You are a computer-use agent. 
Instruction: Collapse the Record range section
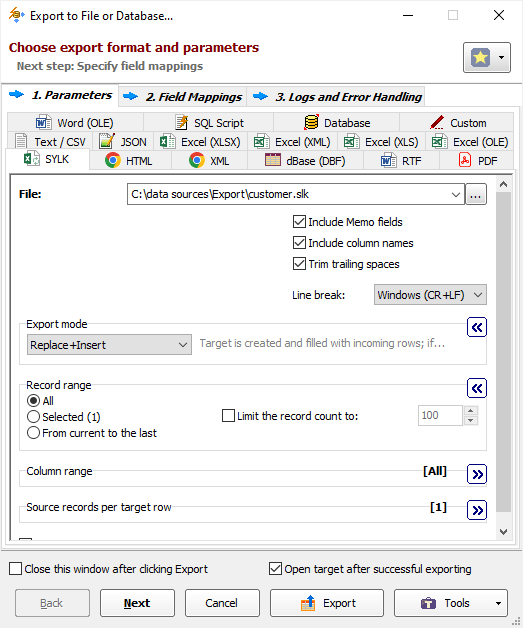(x=477, y=388)
